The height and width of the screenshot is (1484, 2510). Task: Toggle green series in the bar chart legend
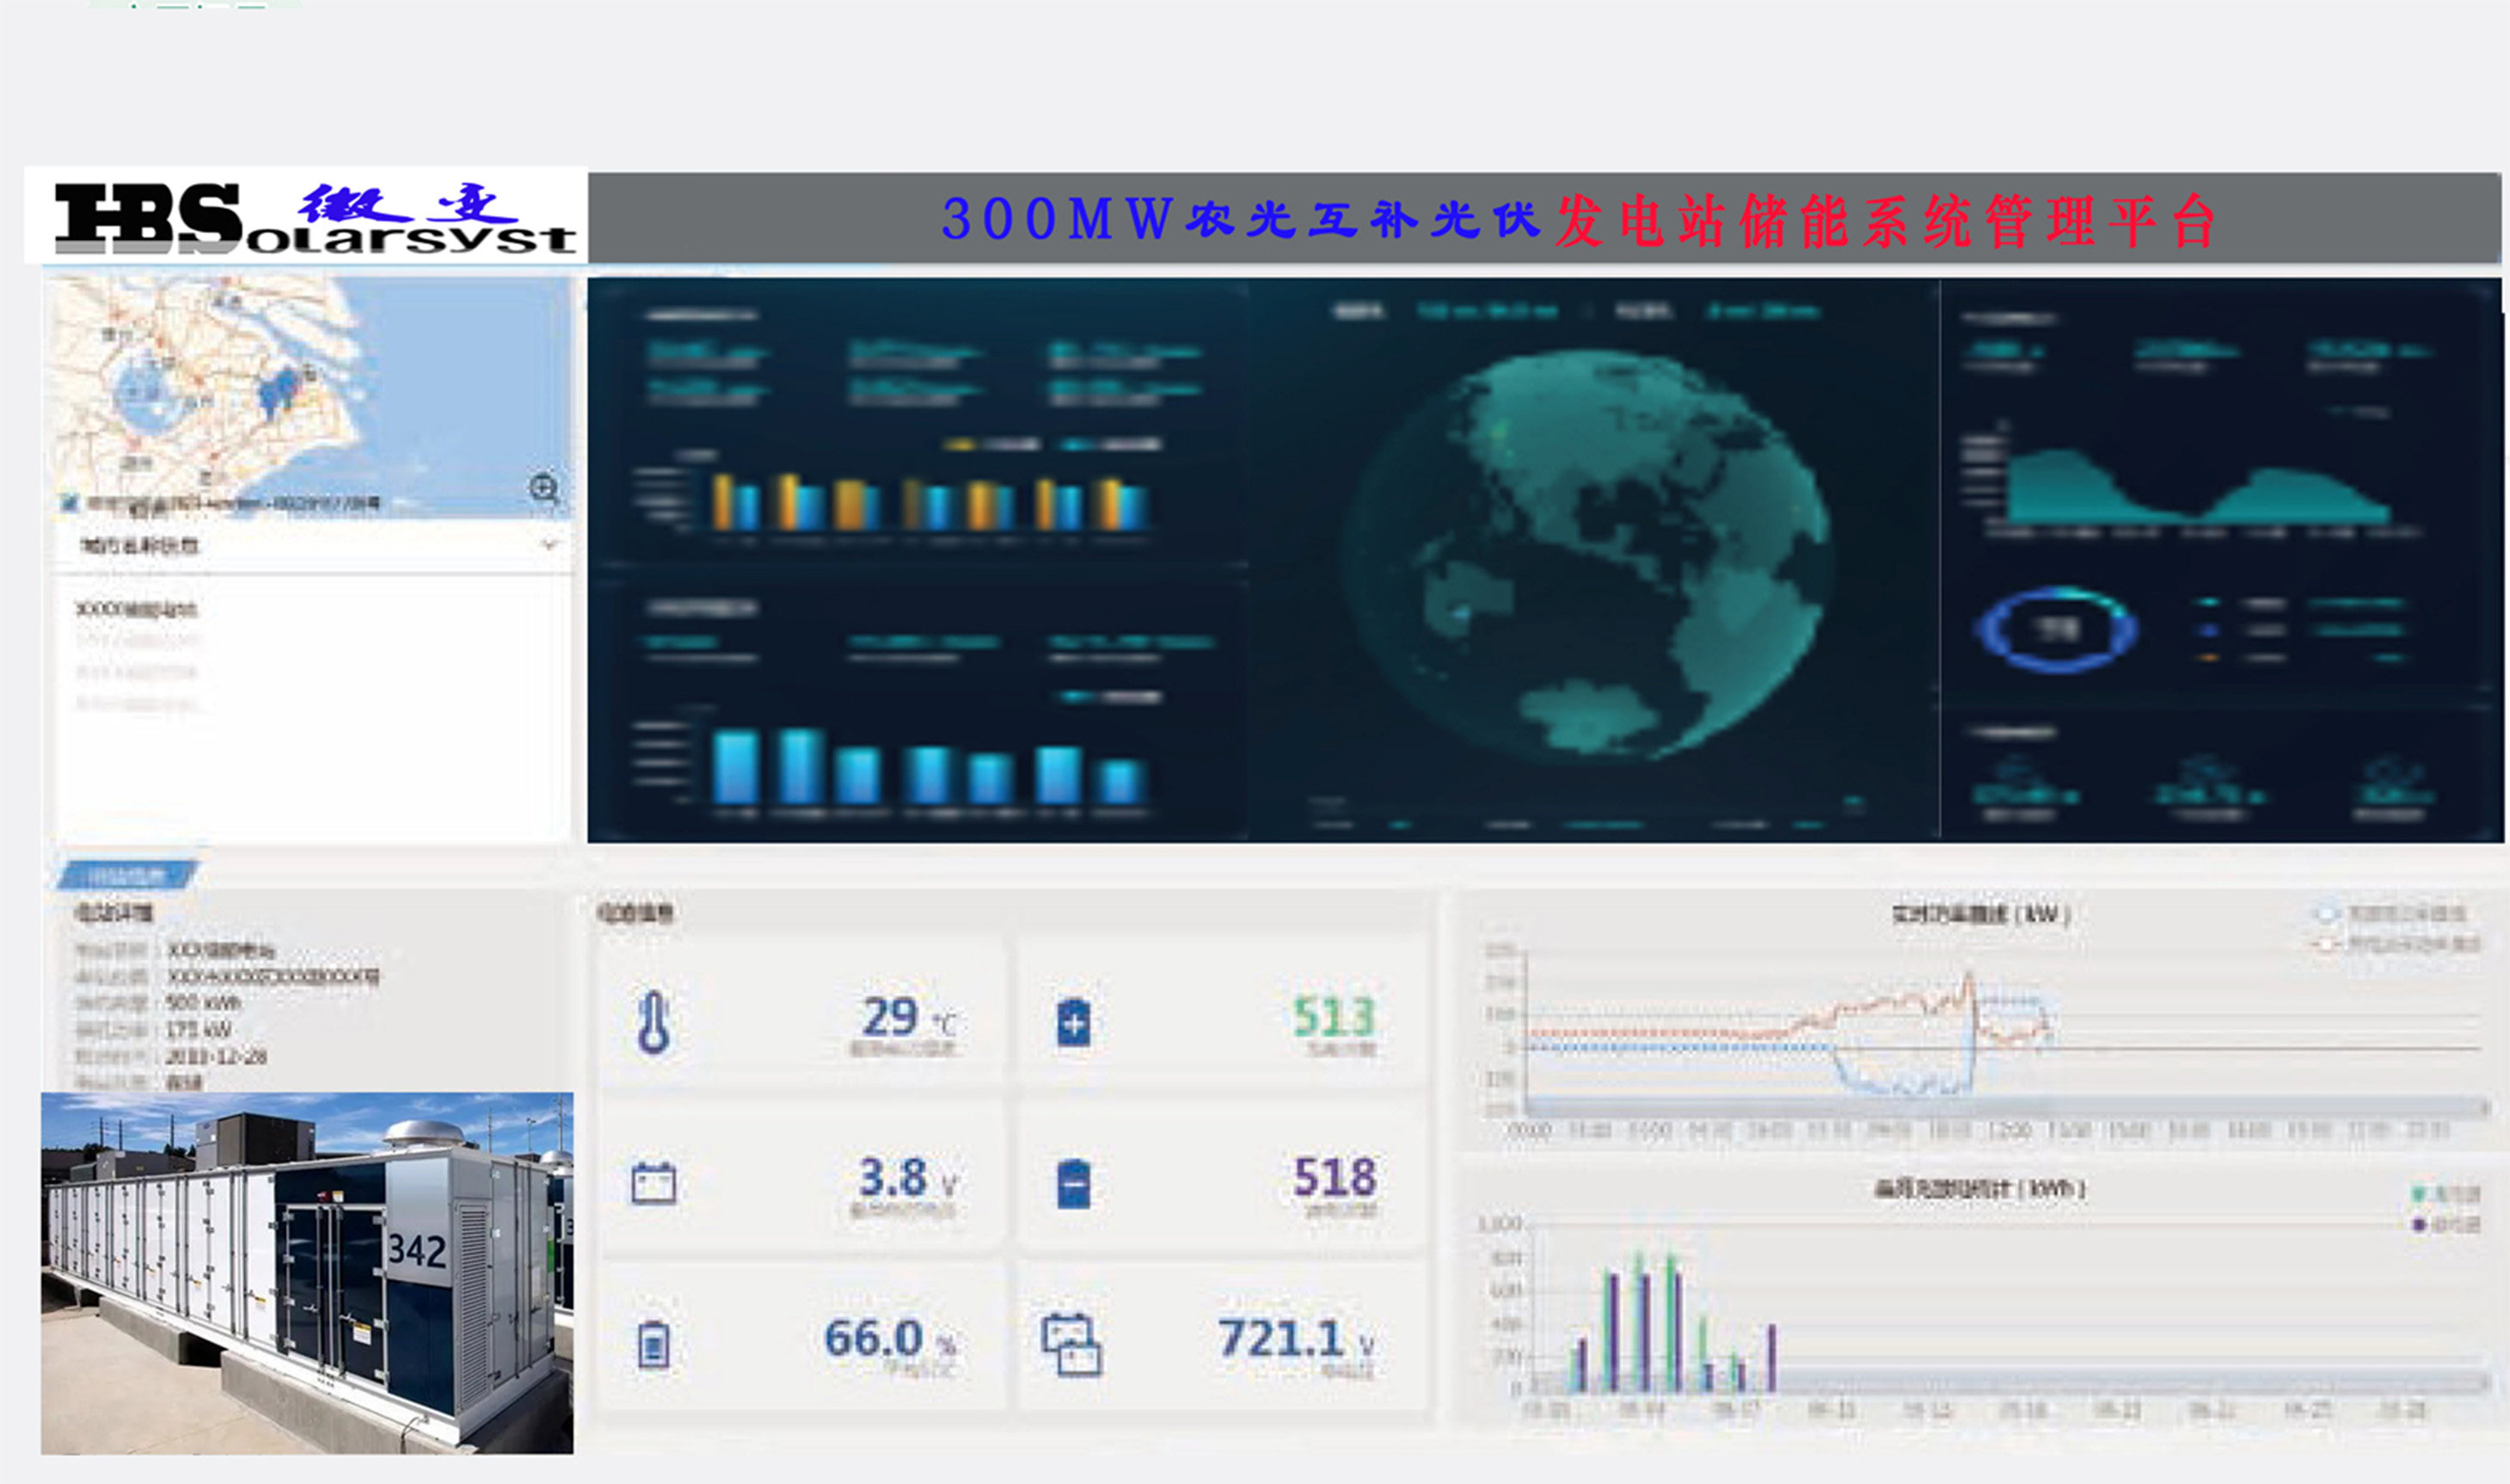tap(2418, 1194)
